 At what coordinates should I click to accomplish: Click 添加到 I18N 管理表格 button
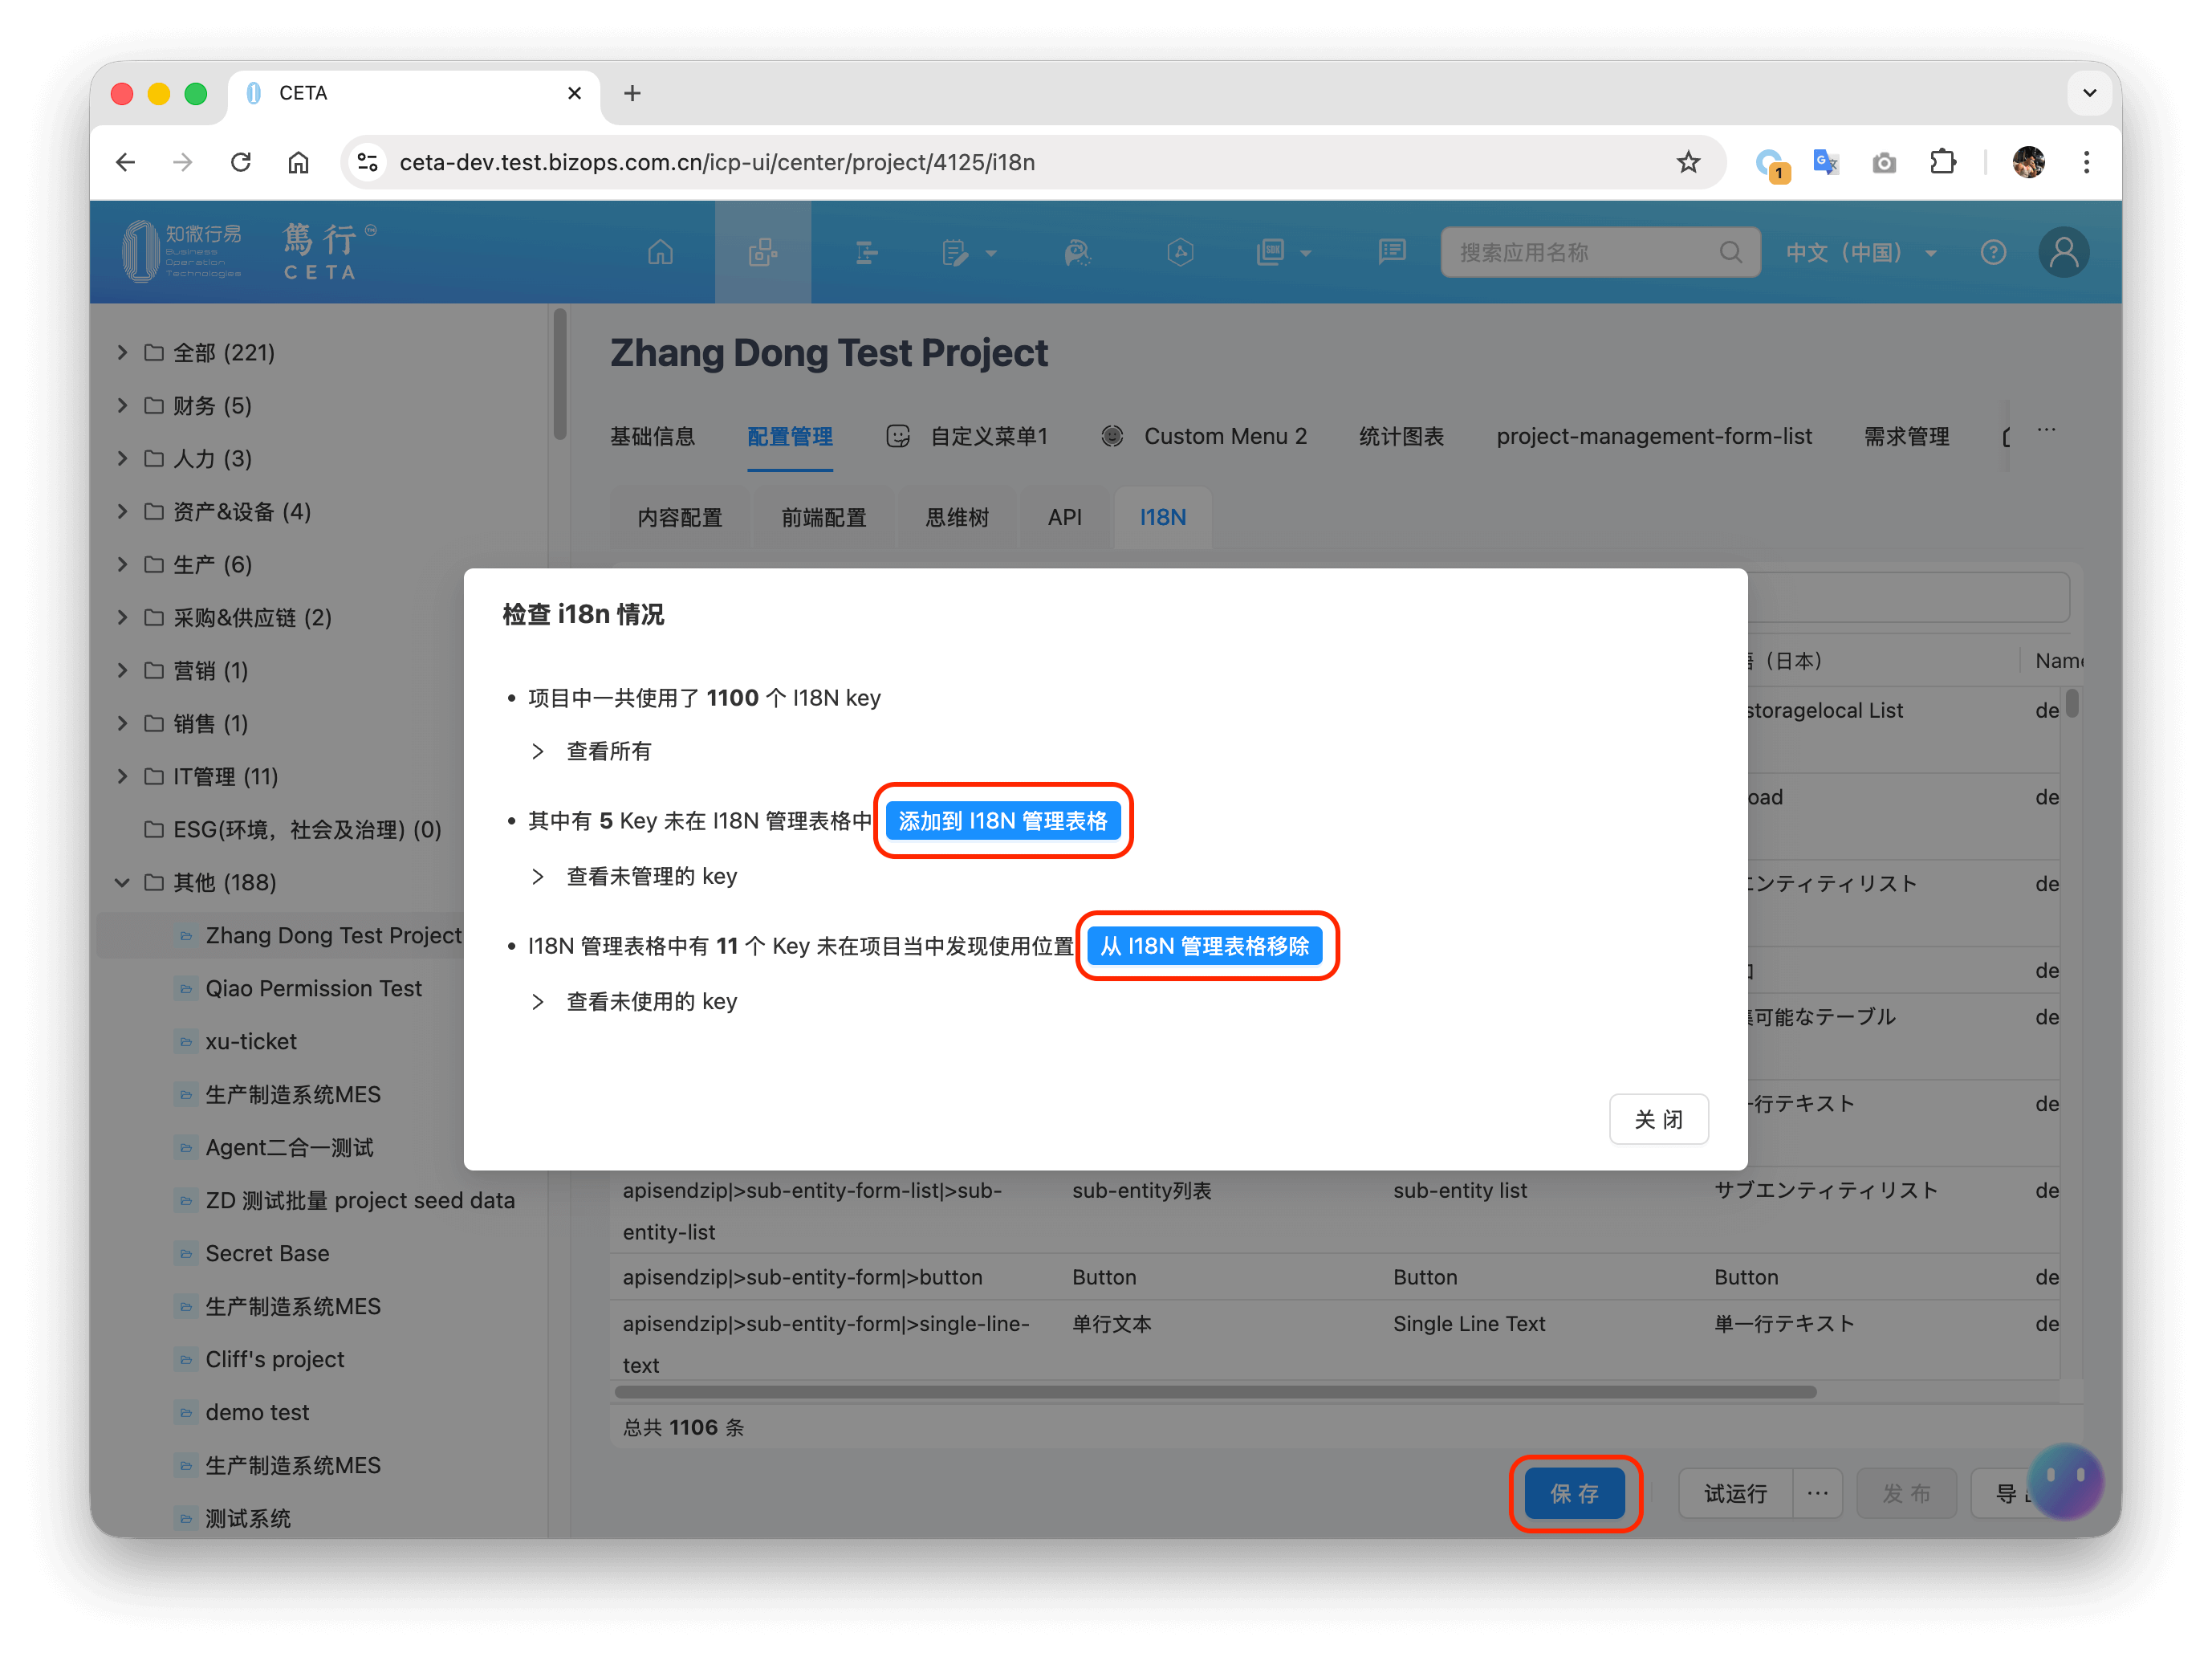[x=1003, y=820]
